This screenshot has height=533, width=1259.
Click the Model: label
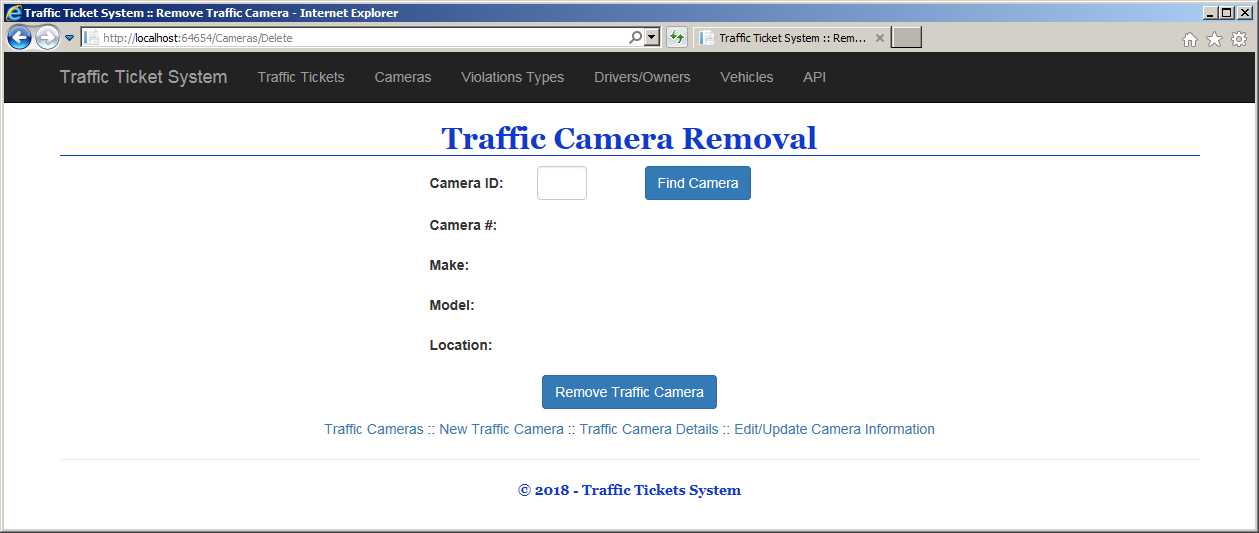coord(452,305)
